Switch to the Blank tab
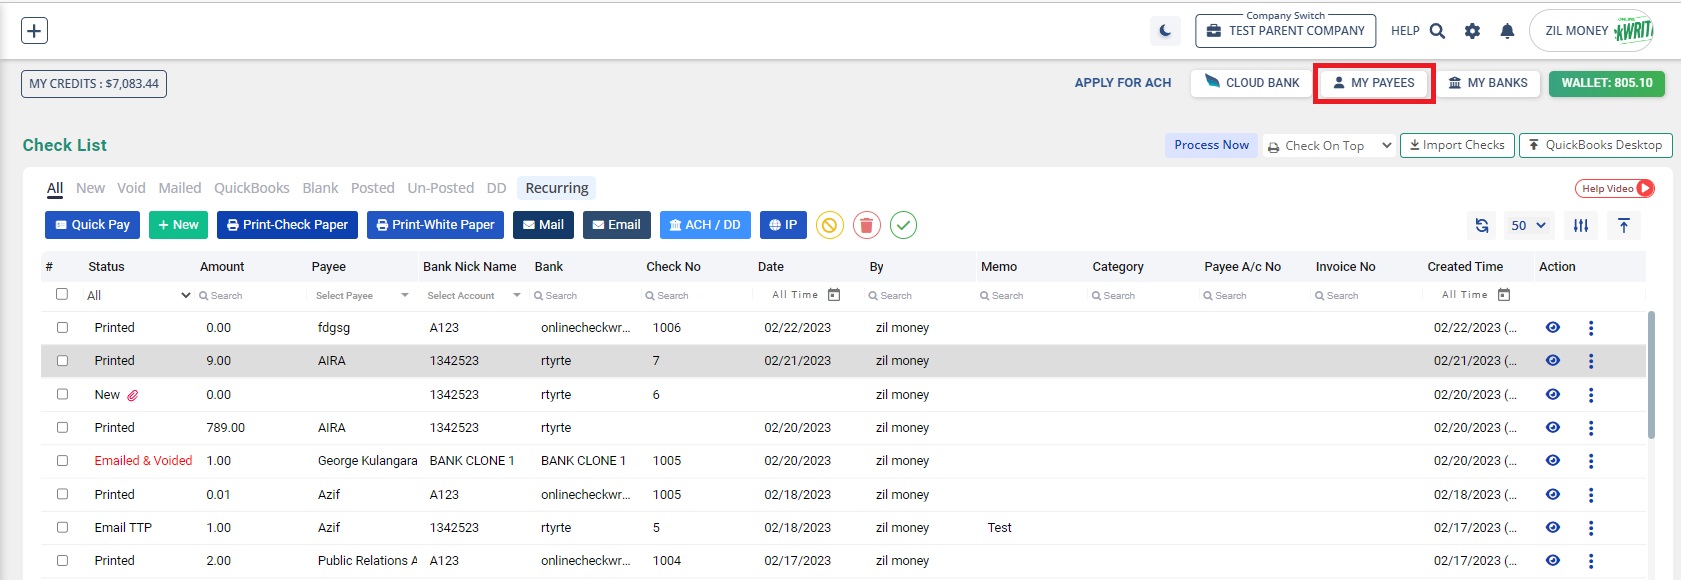Image resolution: width=1681 pixels, height=580 pixels. pos(320,188)
